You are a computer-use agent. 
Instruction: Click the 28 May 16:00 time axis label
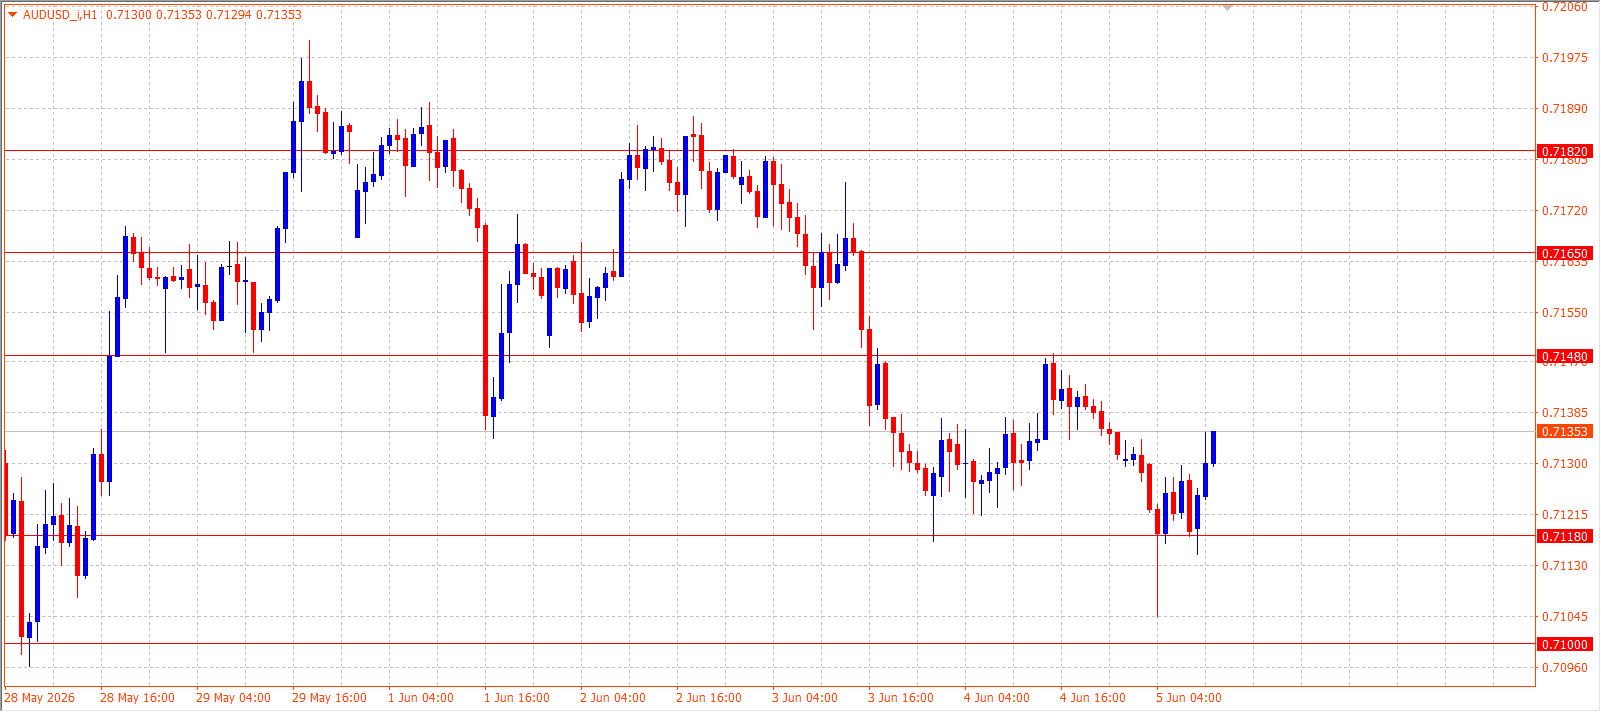pyautogui.click(x=137, y=698)
